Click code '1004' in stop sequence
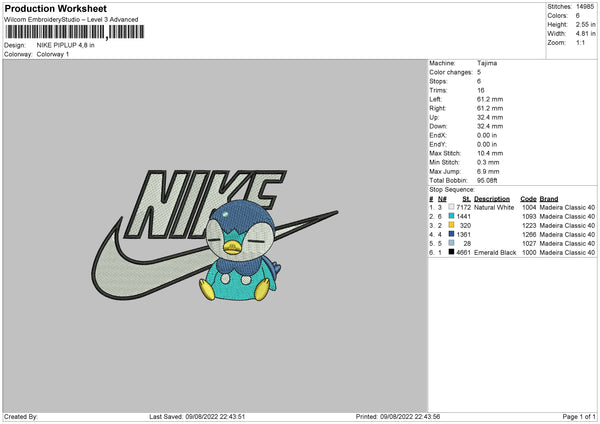 pos(529,207)
